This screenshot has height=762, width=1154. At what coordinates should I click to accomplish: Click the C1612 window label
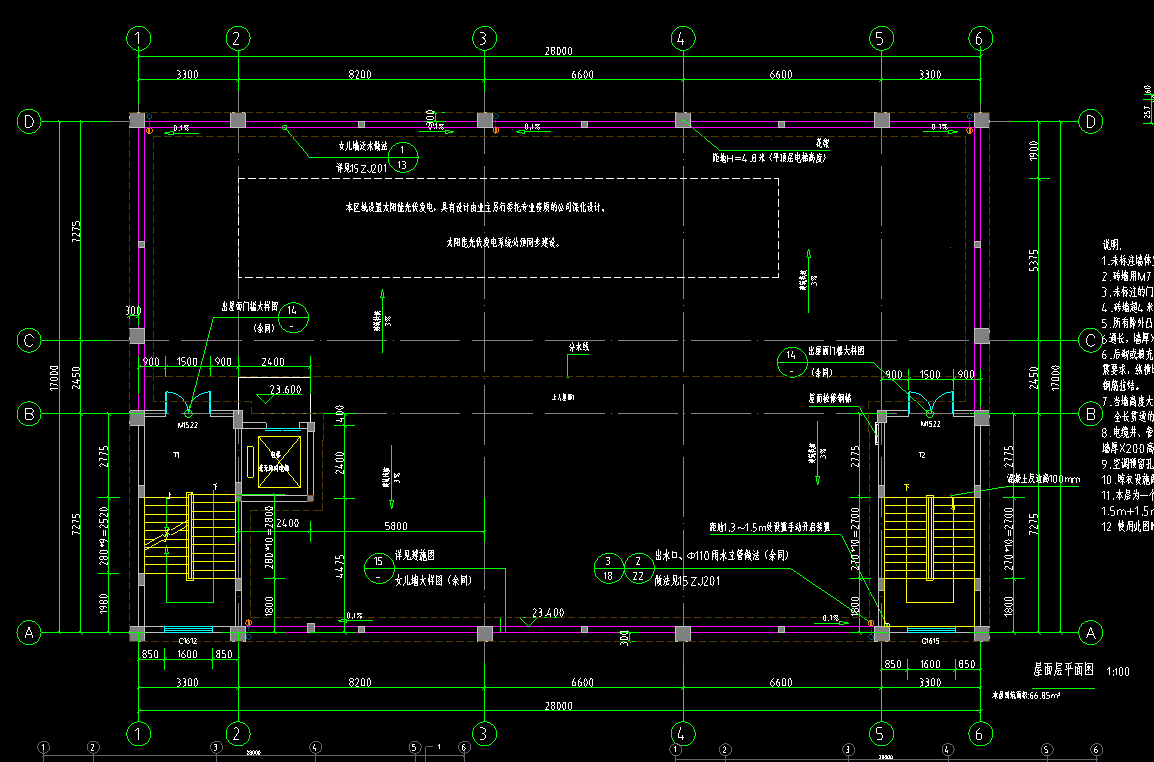[187, 640]
